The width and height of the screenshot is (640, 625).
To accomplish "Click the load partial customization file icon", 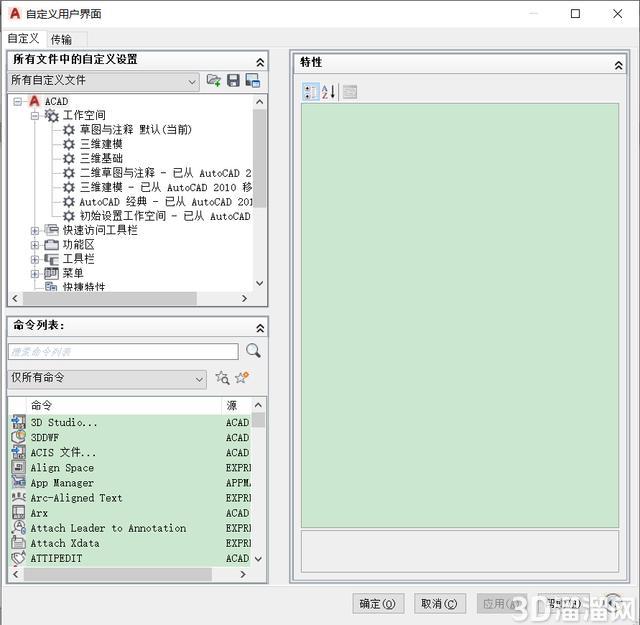I will coord(213,80).
